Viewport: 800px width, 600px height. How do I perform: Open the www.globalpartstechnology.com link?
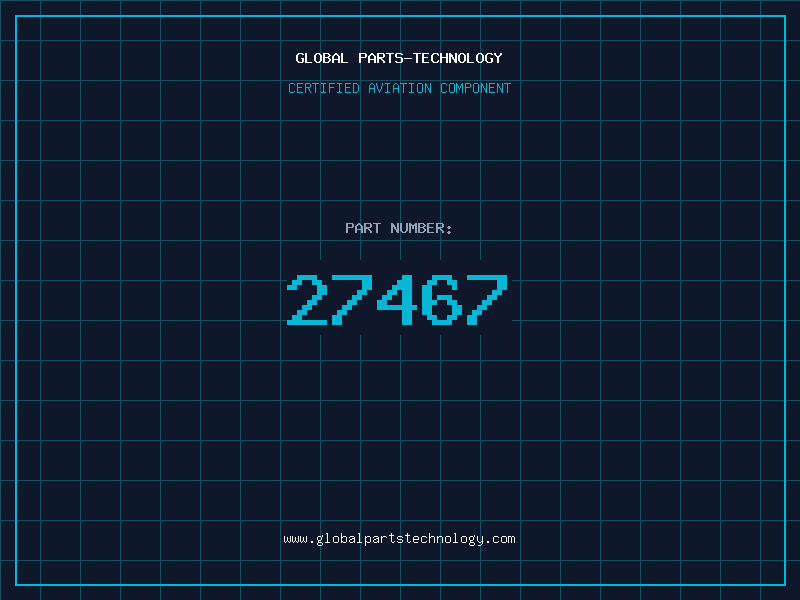pos(399,539)
